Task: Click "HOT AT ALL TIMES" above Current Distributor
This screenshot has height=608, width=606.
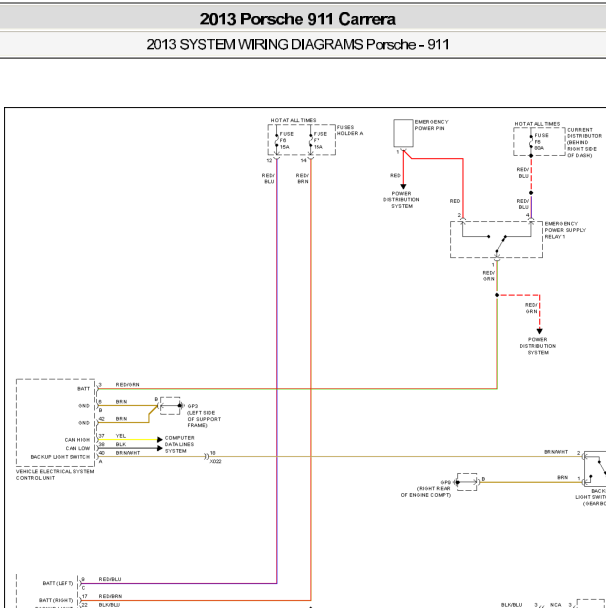Action: 537,124
